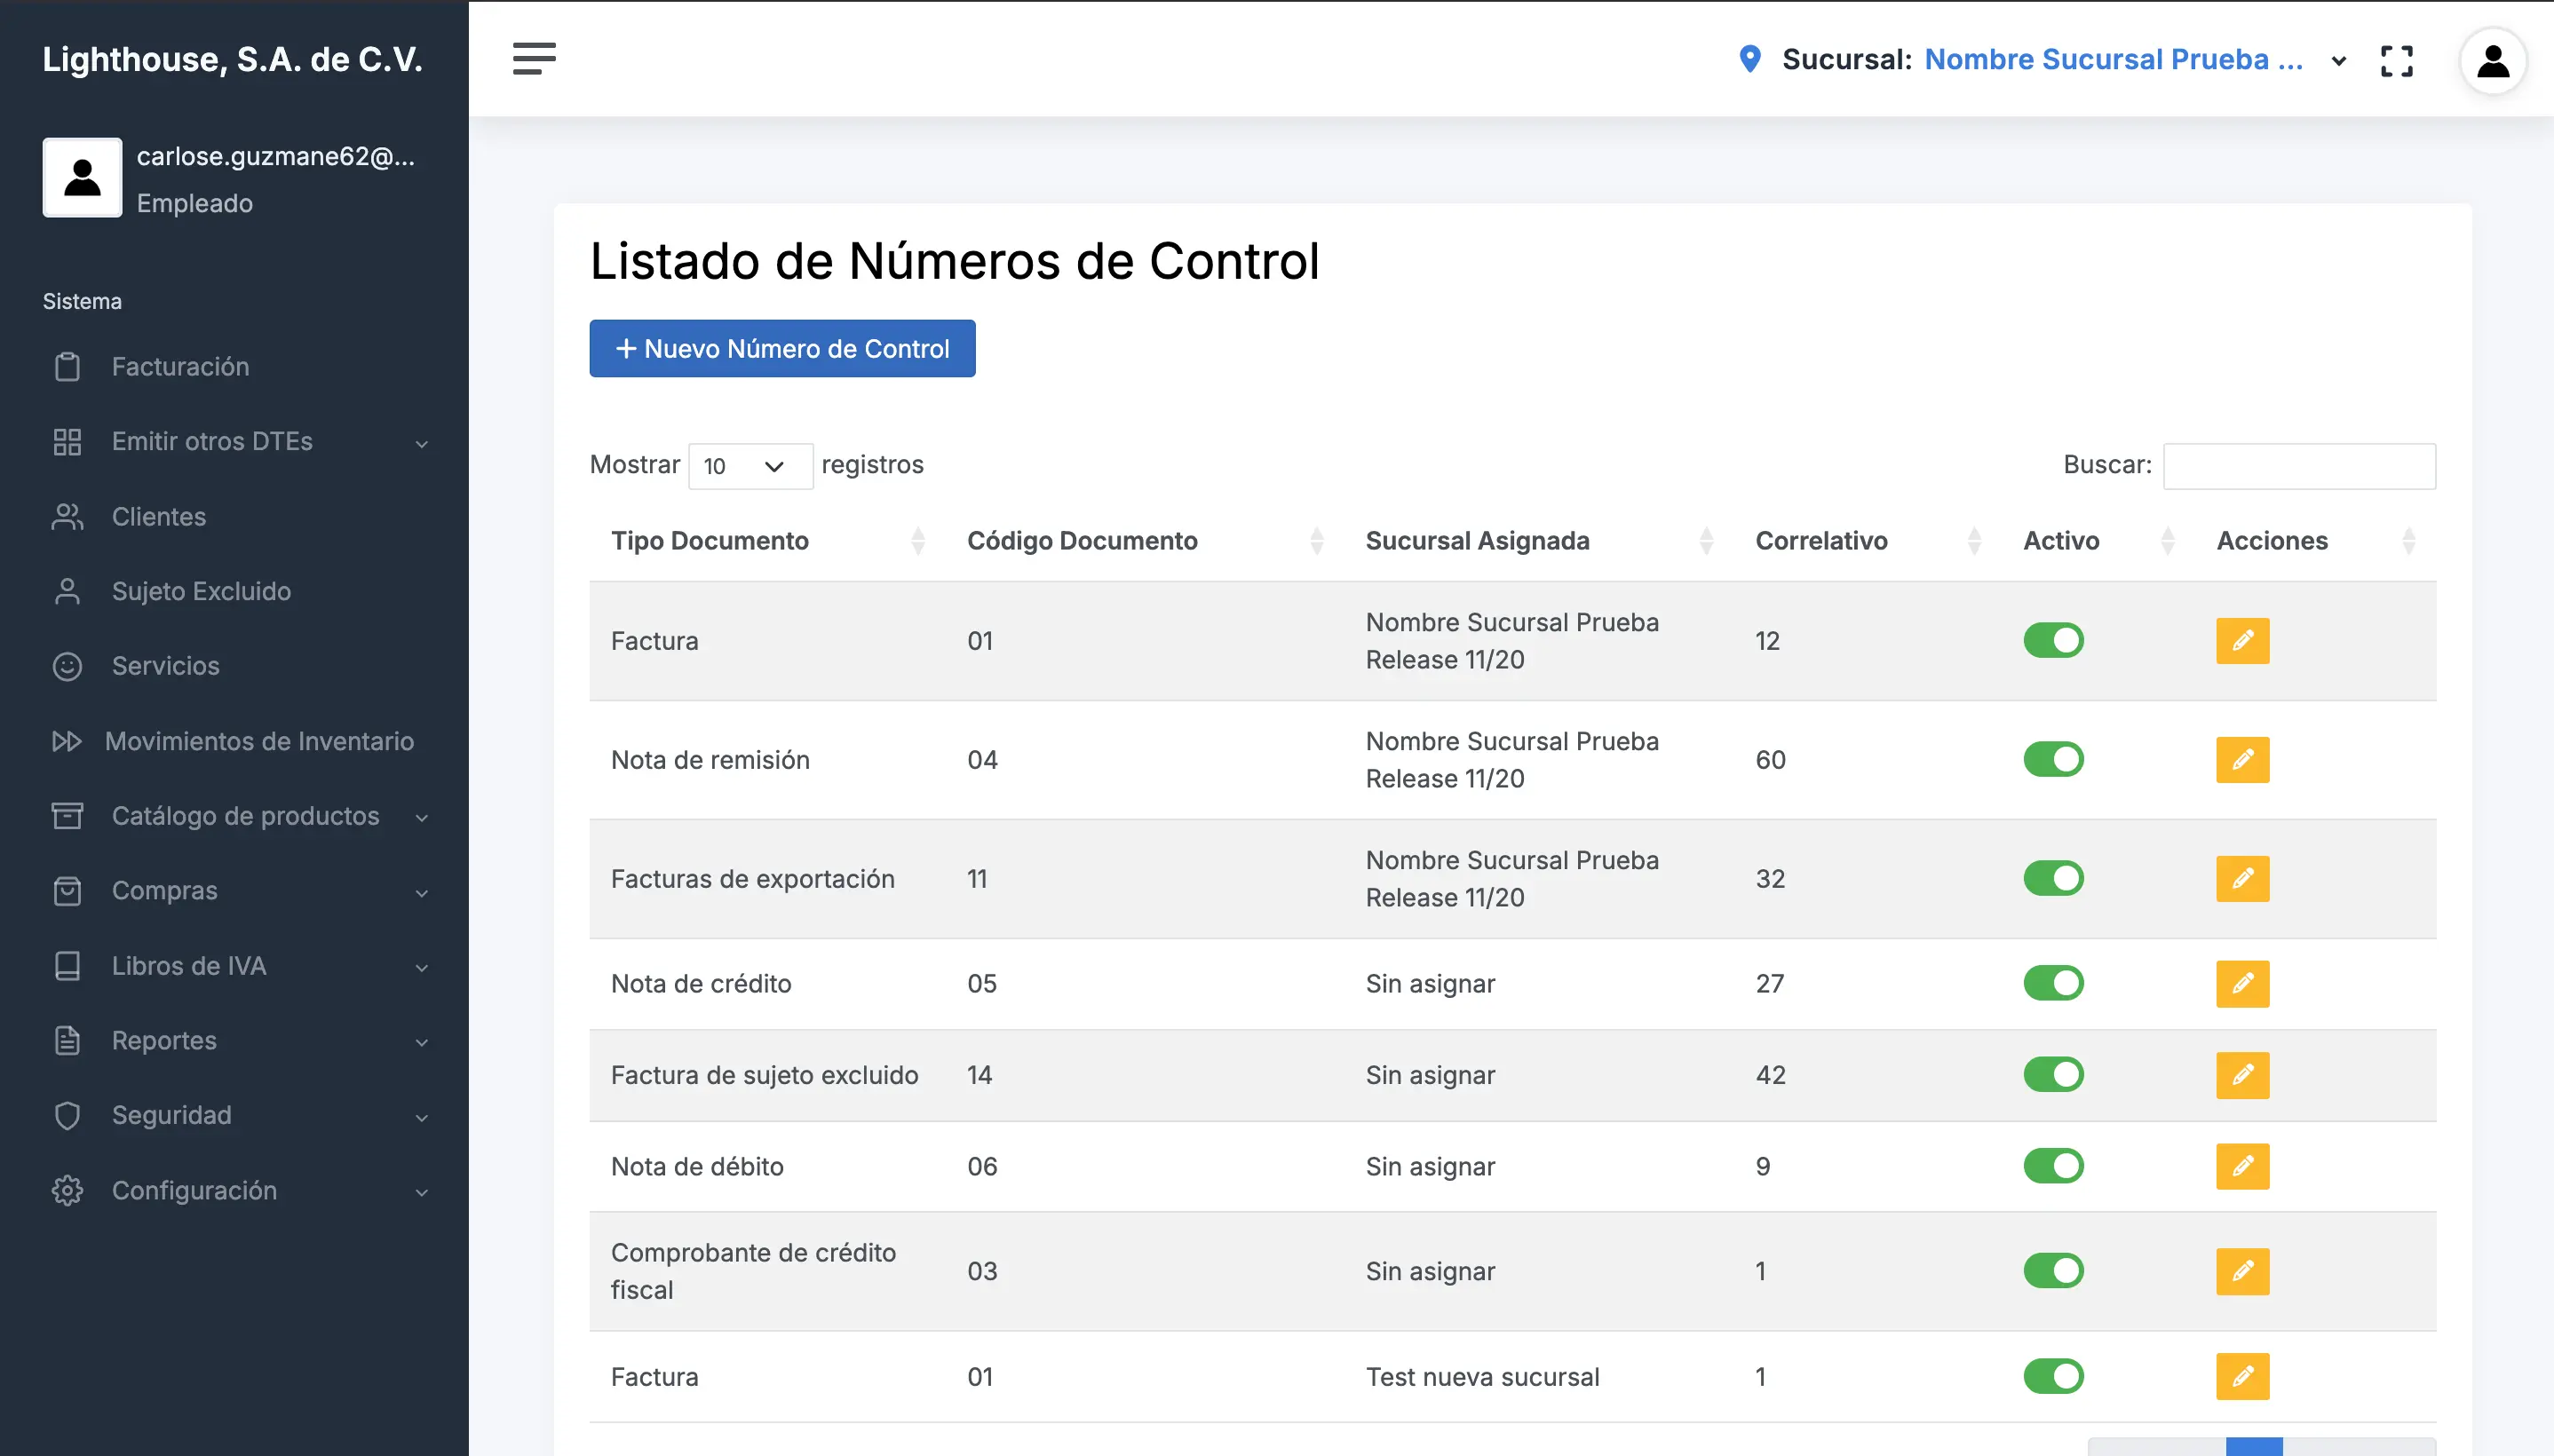Click the Lighthouse, S.A. de C.V. title
Screen dimensions: 2554x1456
(x=232, y=59)
